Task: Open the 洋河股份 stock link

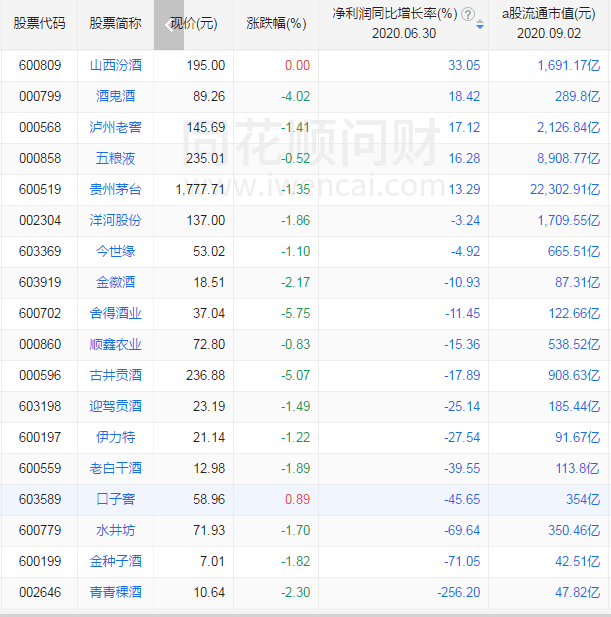Action: click(x=116, y=220)
